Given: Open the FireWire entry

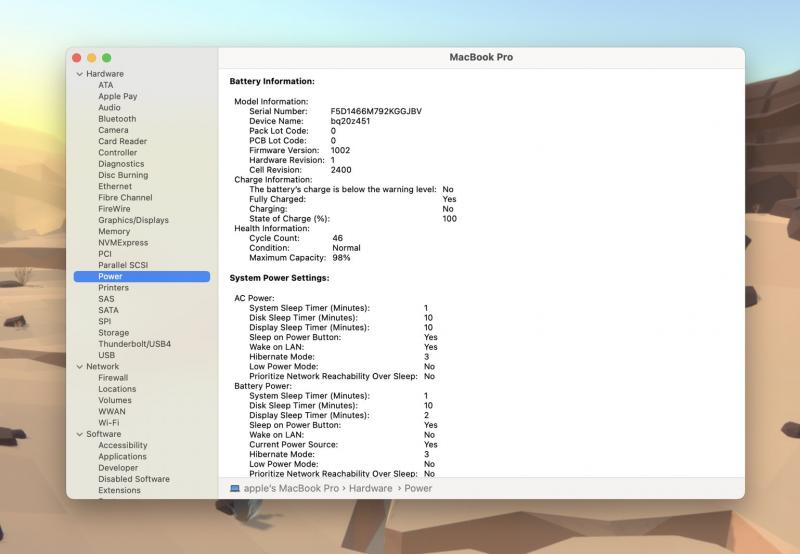Looking at the screenshot, I should 114,209.
